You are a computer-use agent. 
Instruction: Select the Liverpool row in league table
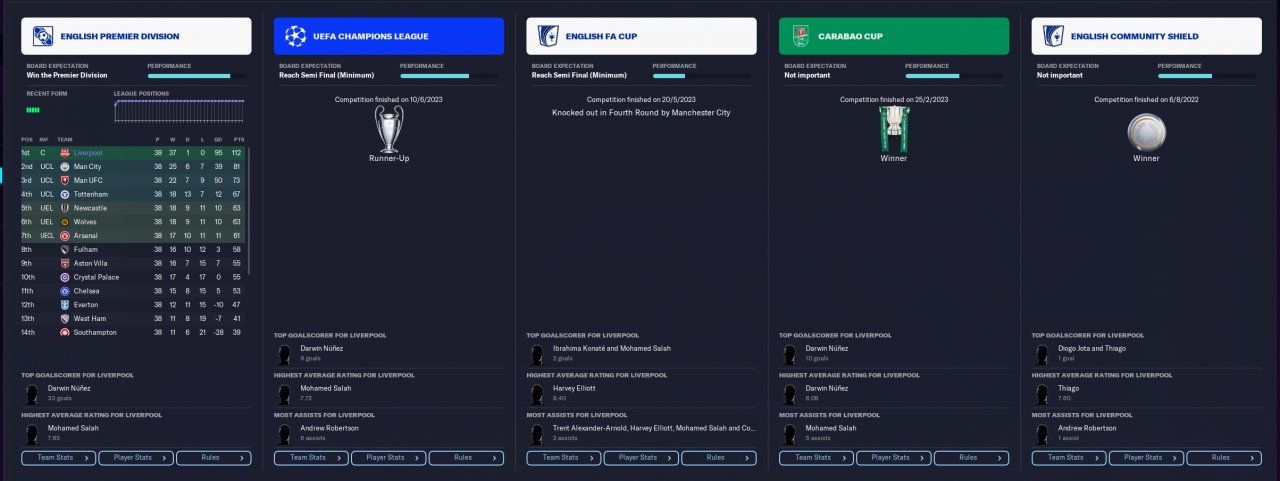pyautogui.click(x=133, y=153)
